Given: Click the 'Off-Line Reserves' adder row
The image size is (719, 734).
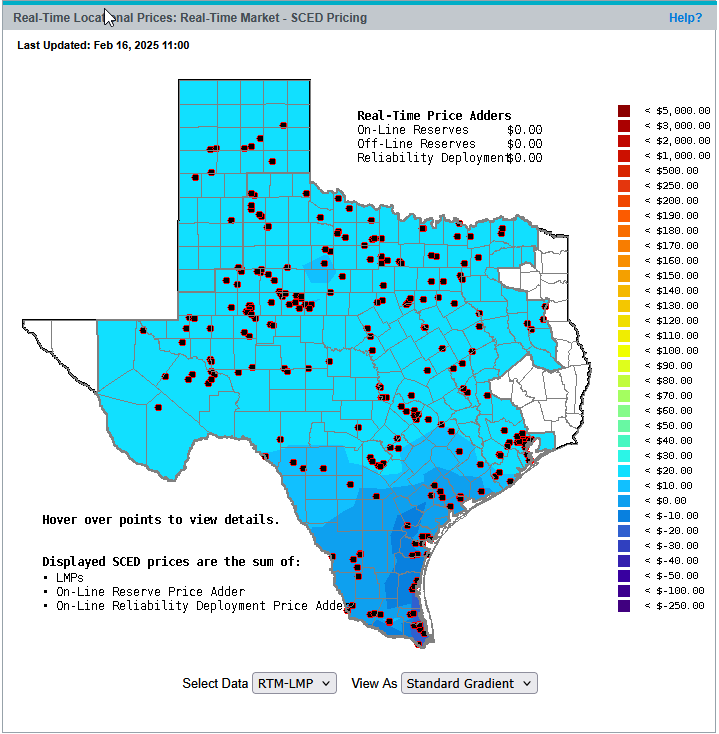Looking at the screenshot, I should (449, 144).
